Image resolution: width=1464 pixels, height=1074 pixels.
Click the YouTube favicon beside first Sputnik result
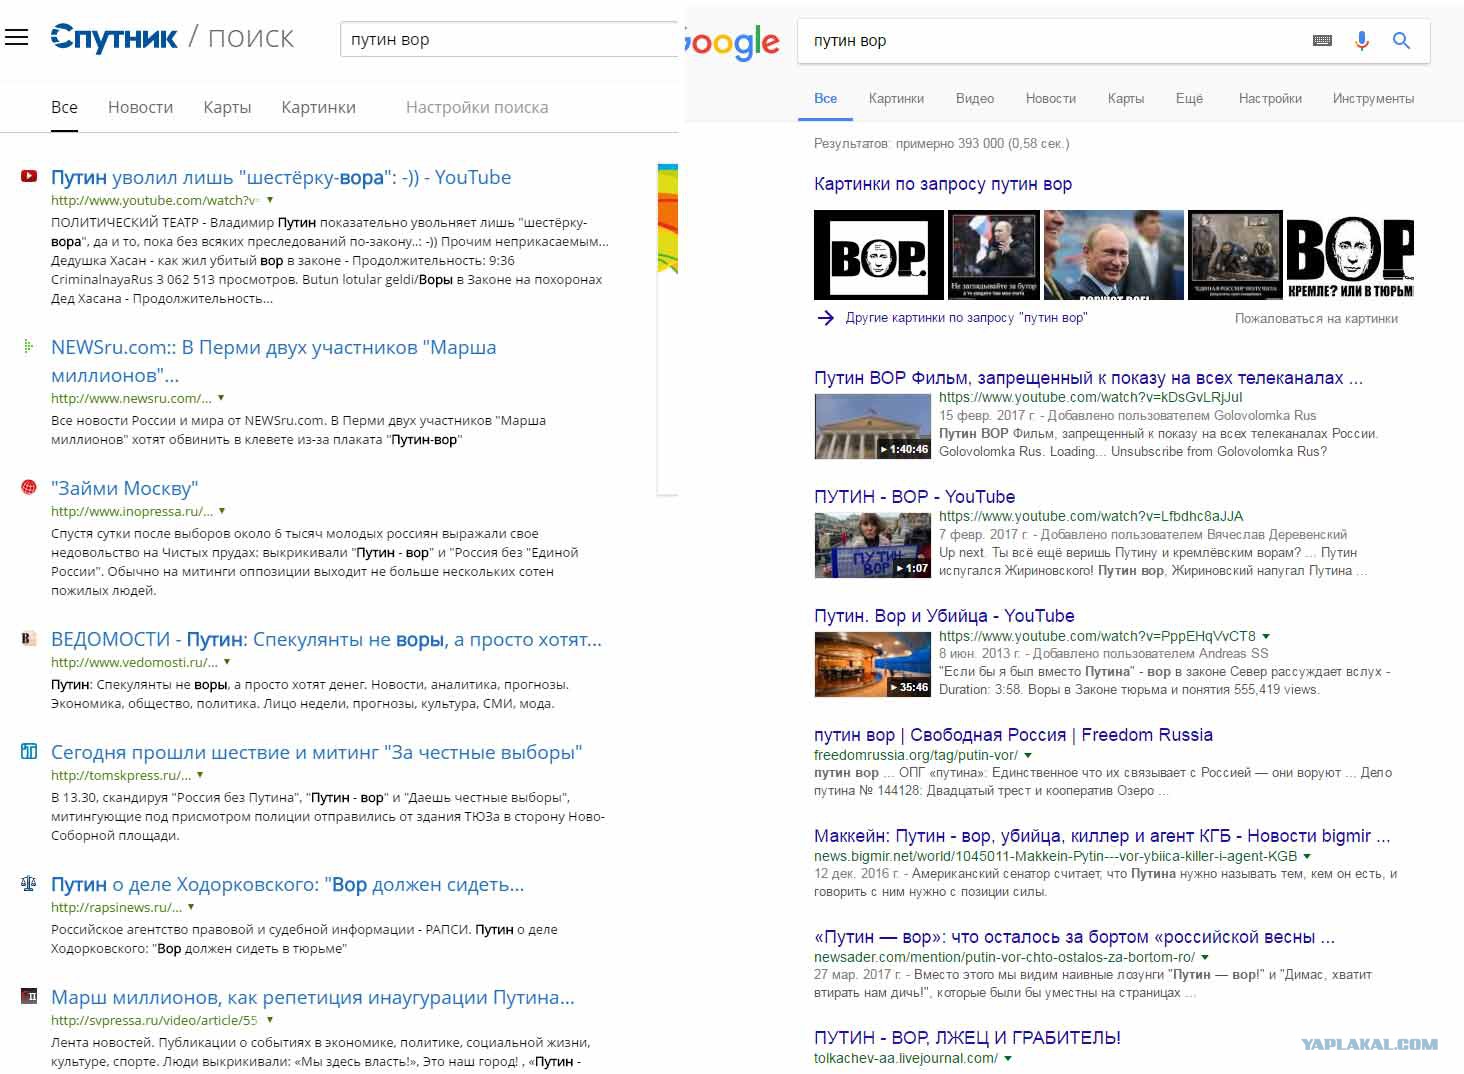pyautogui.click(x=29, y=177)
